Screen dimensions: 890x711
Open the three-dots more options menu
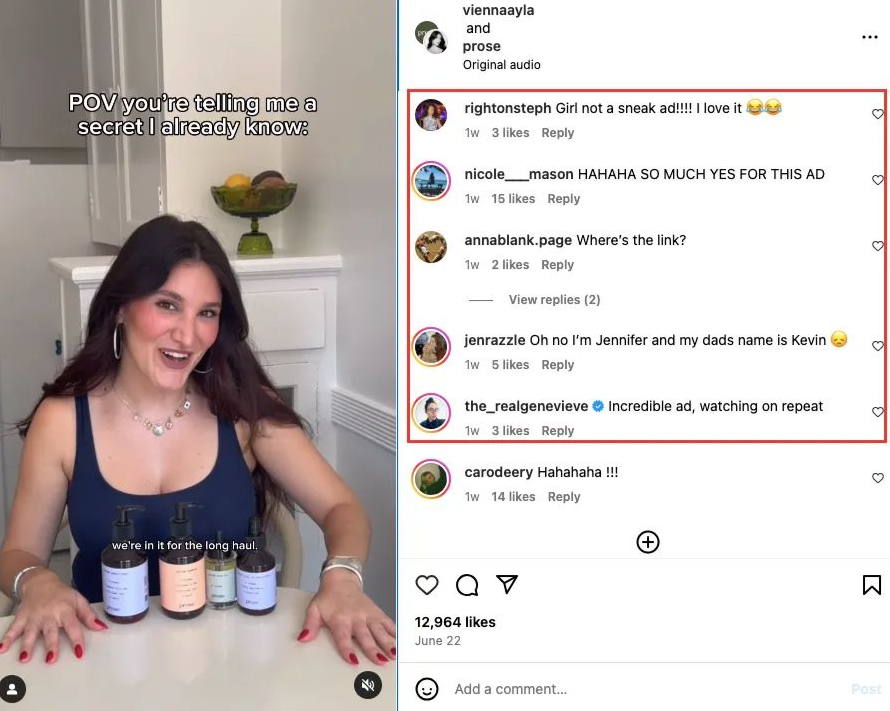click(x=870, y=37)
